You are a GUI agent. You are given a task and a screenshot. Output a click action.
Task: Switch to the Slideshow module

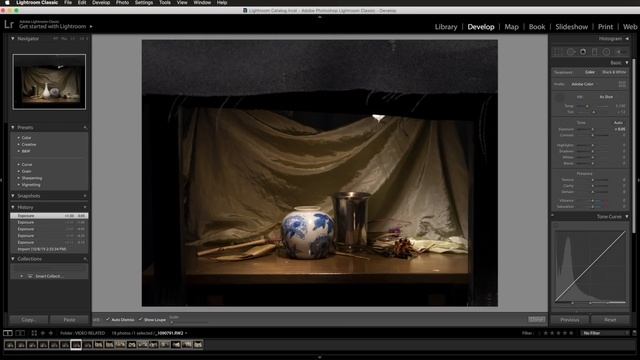(571, 27)
